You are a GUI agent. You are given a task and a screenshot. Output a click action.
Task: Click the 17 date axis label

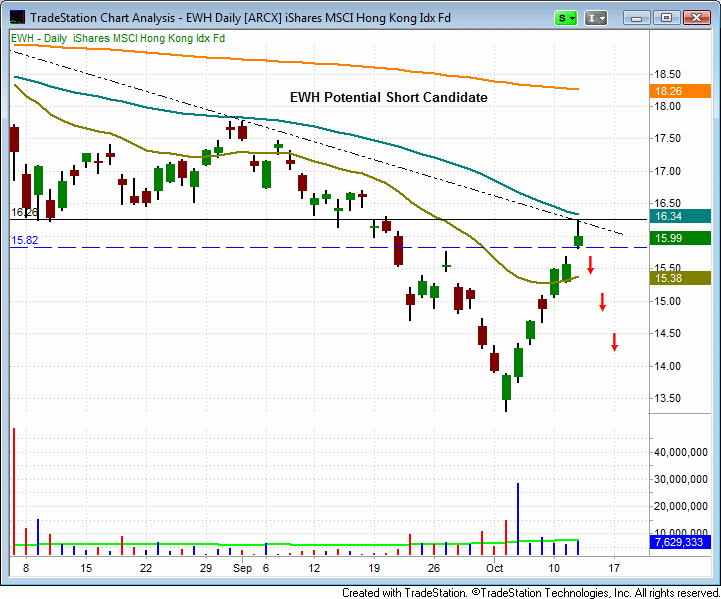614,568
